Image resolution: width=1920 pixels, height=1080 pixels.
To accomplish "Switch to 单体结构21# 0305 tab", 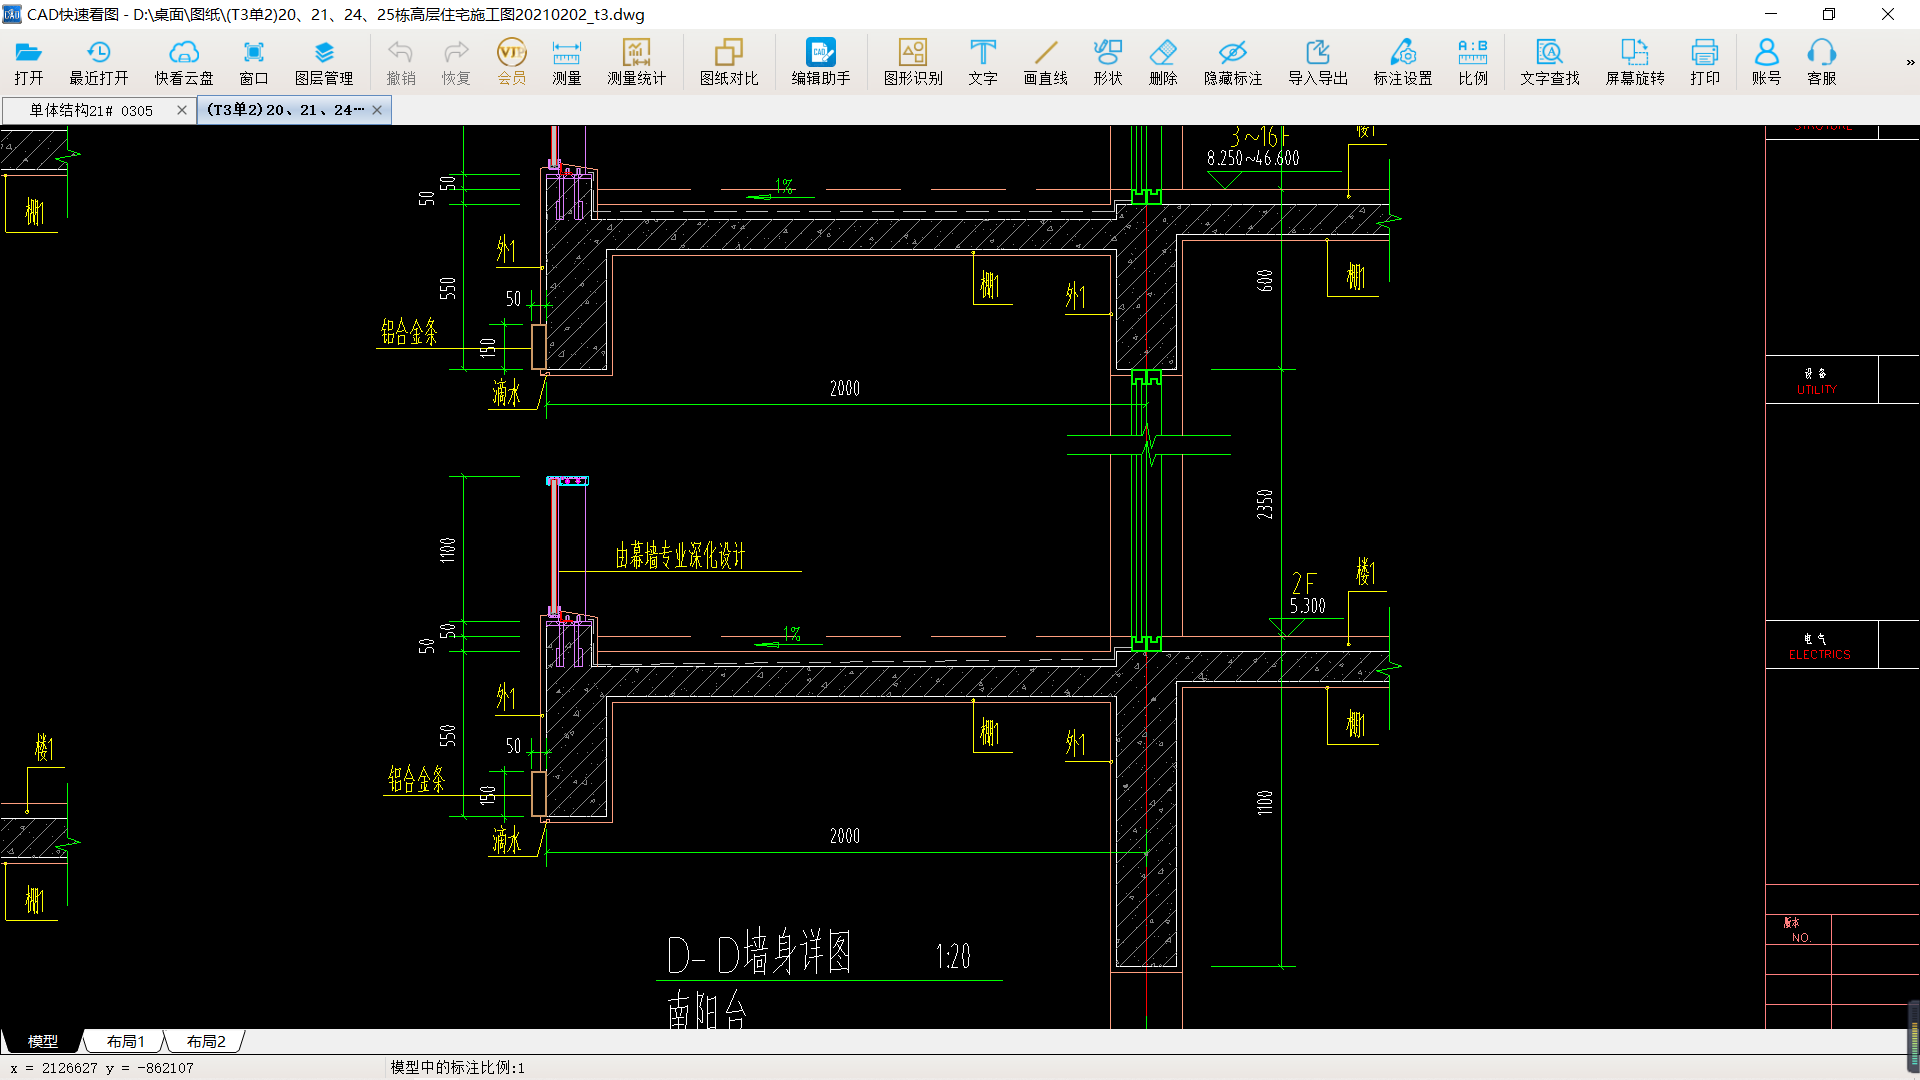I will tap(91, 110).
